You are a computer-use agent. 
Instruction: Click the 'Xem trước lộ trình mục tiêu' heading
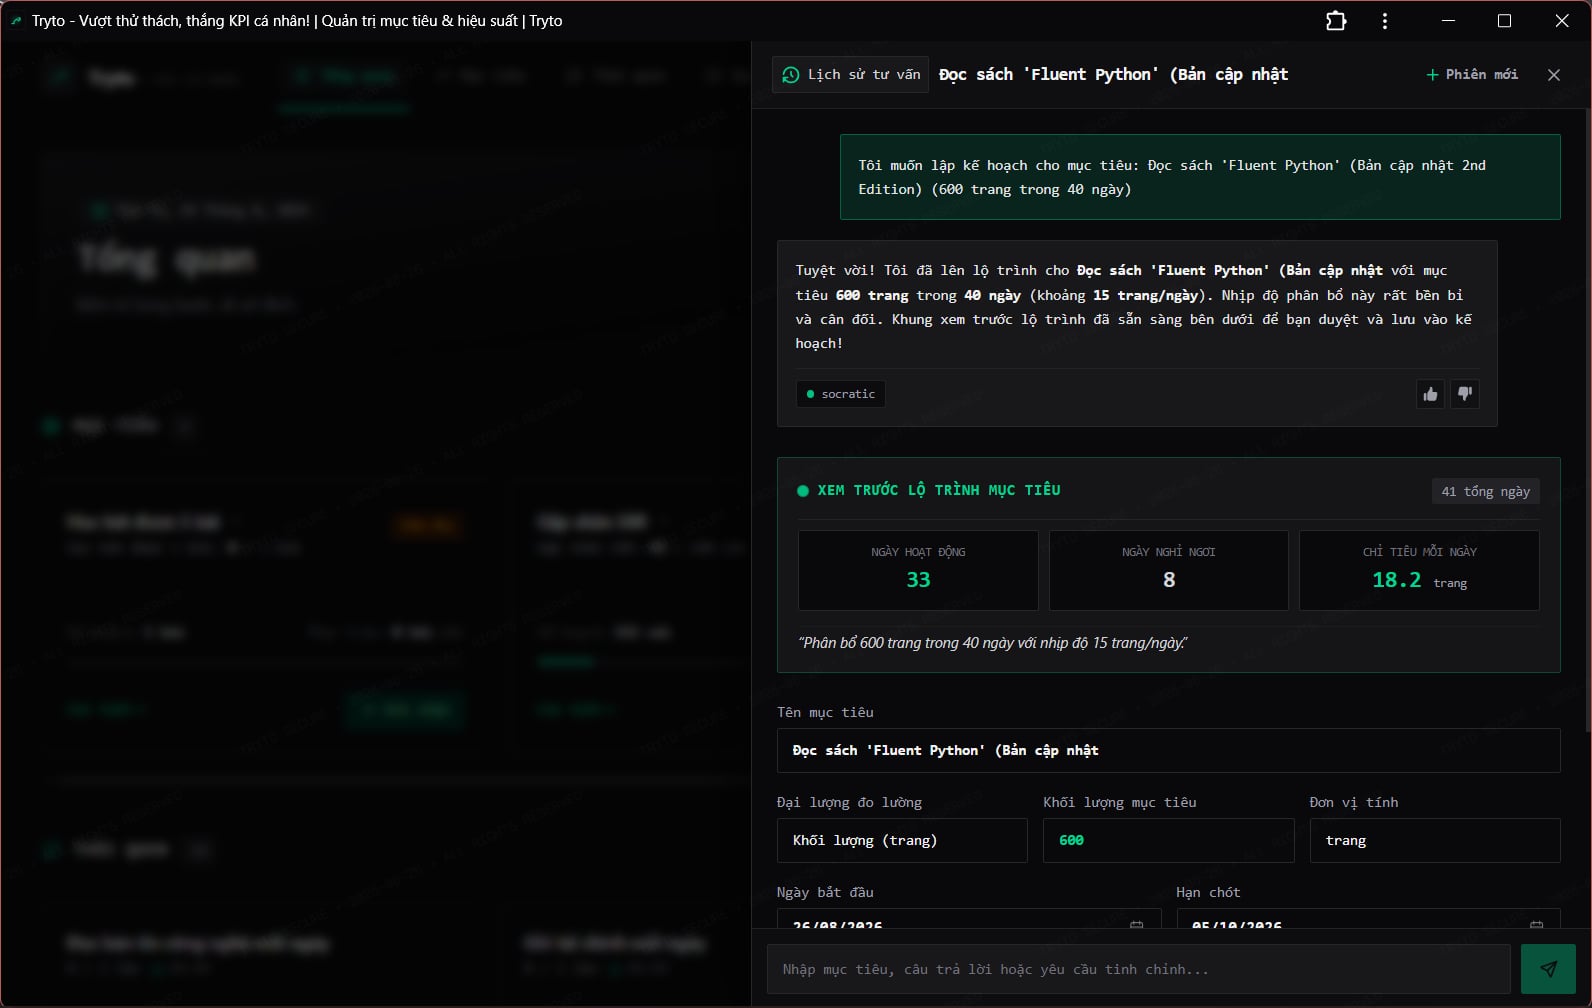click(x=939, y=491)
